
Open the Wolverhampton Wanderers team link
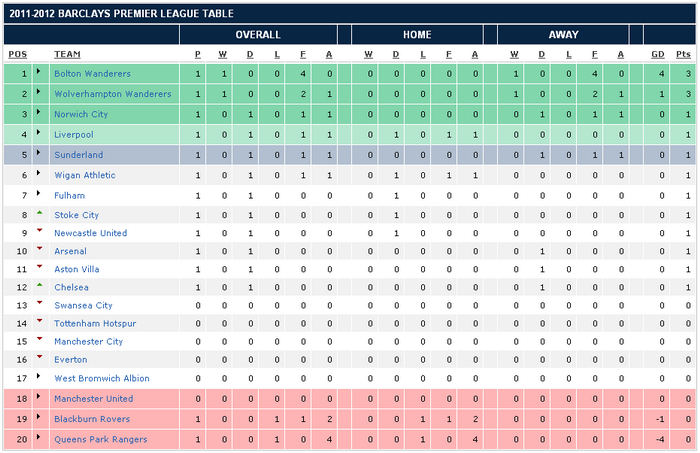(113, 94)
